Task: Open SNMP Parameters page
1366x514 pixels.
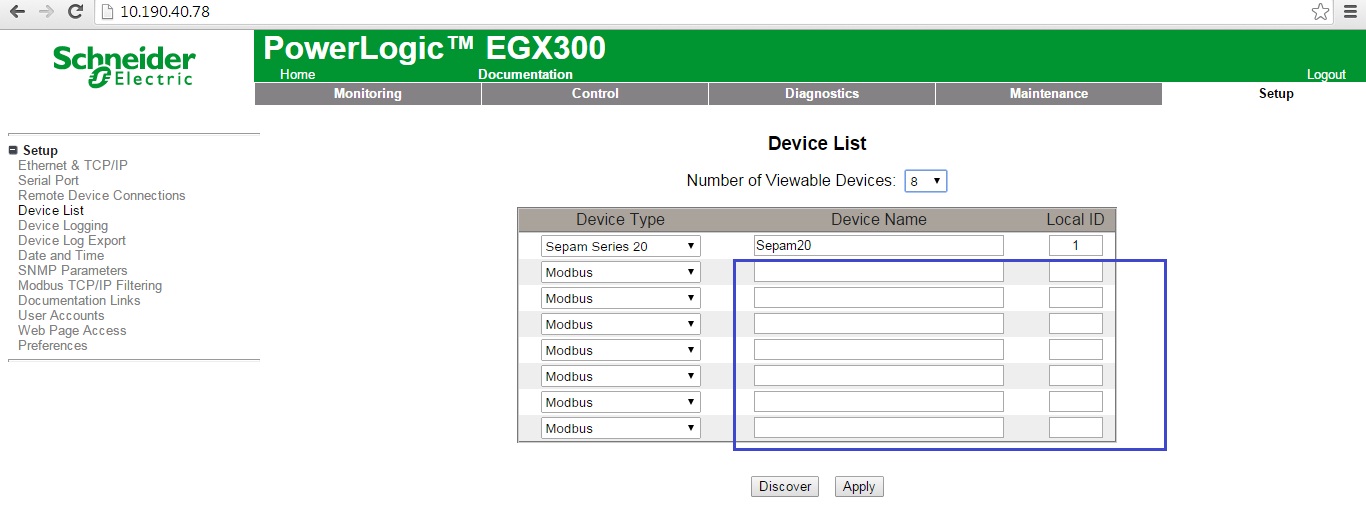Action: 73,270
